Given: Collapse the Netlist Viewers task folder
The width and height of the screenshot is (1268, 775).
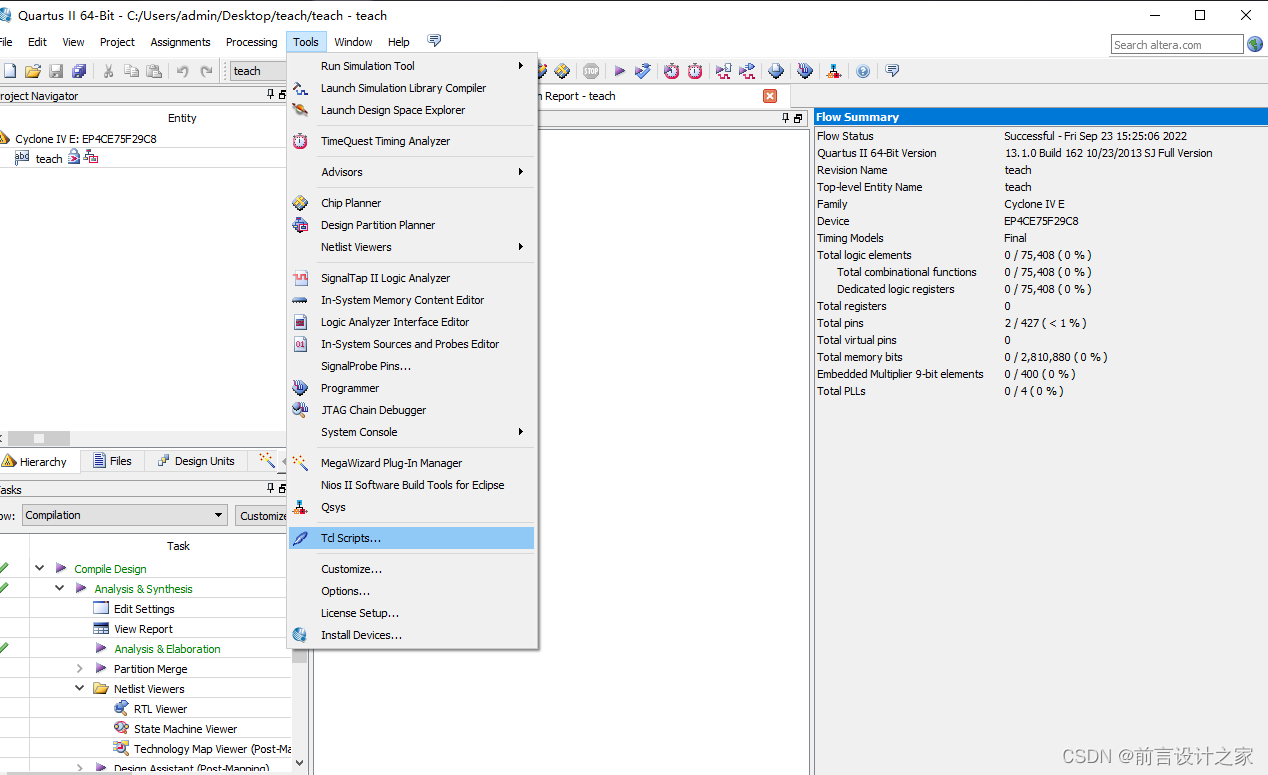Looking at the screenshot, I should [x=80, y=688].
